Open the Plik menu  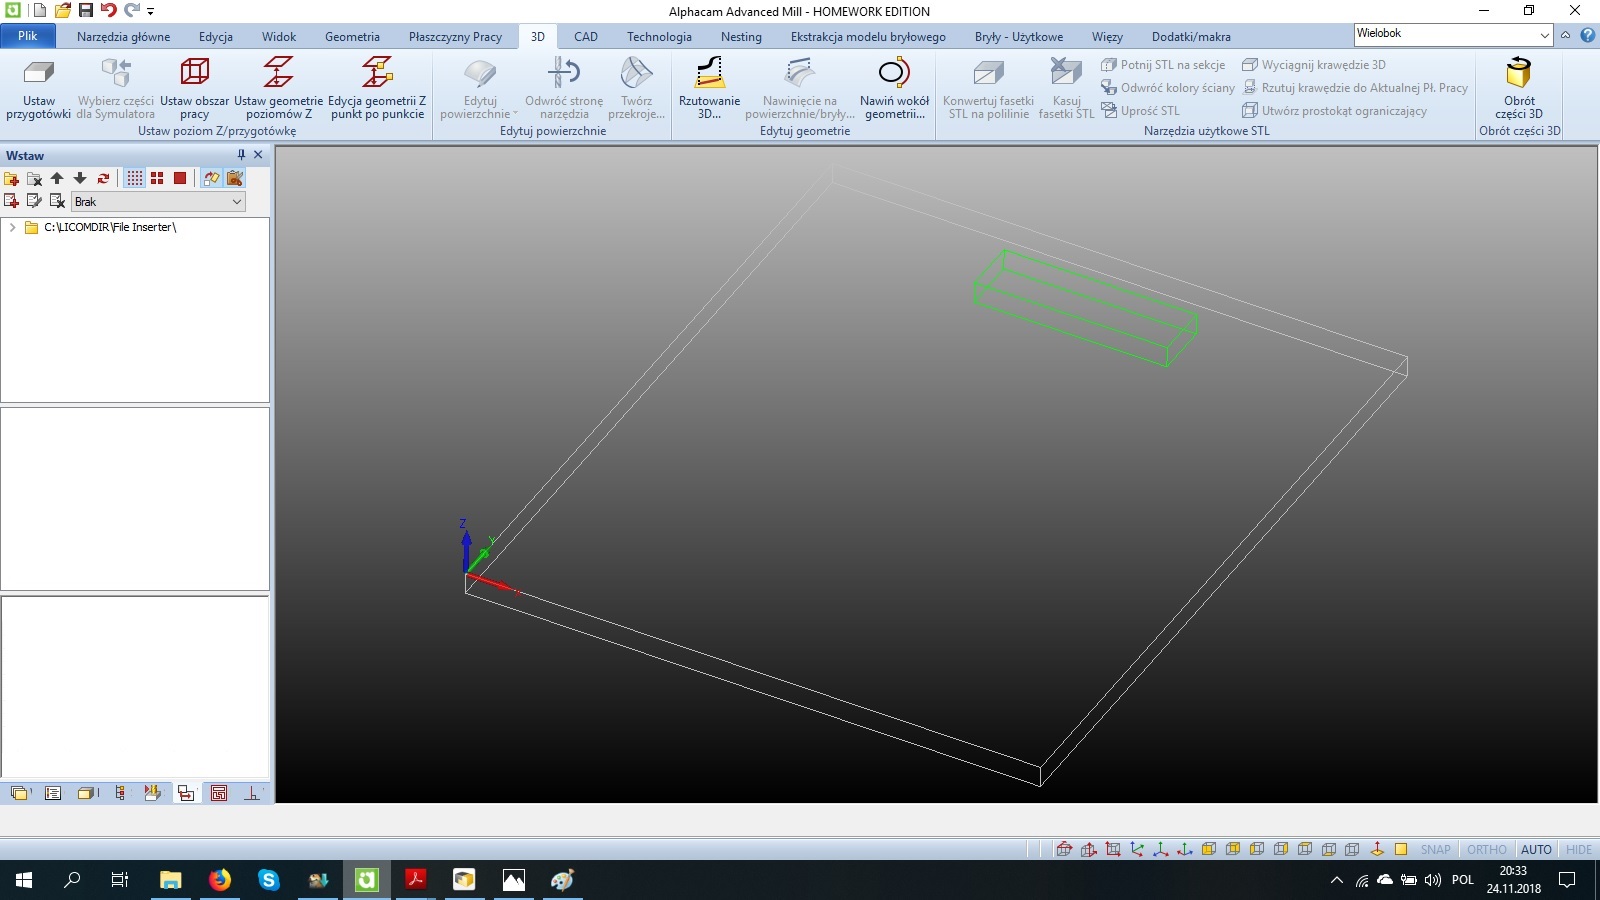coord(28,36)
